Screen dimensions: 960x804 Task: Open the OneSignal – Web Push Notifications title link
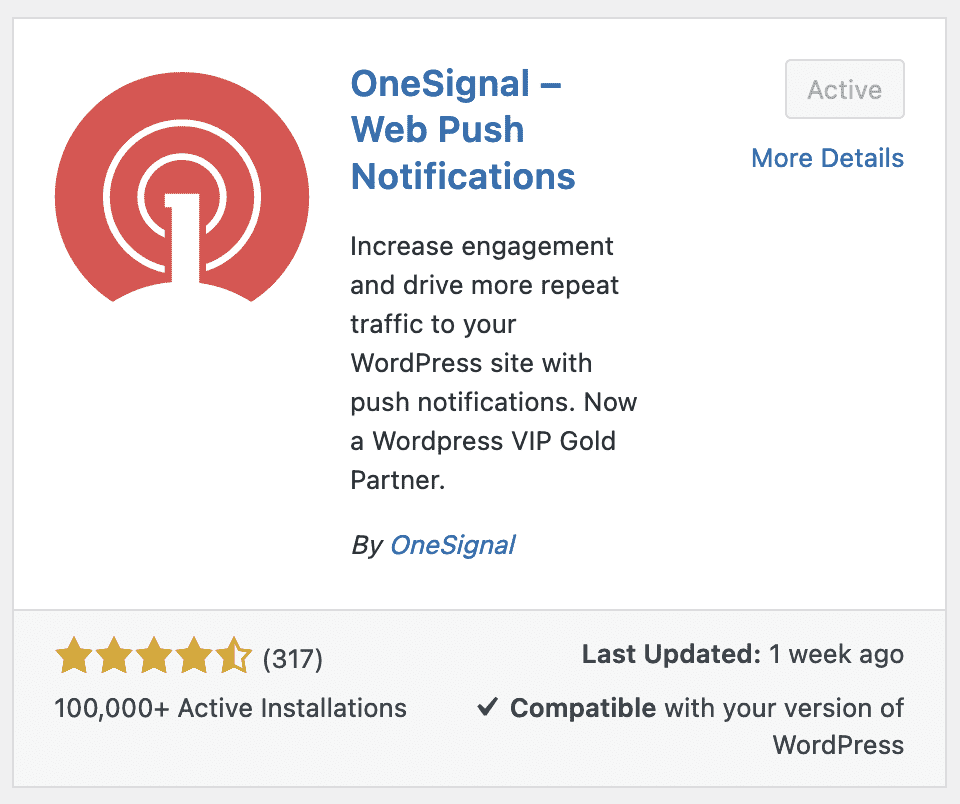click(x=462, y=130)
